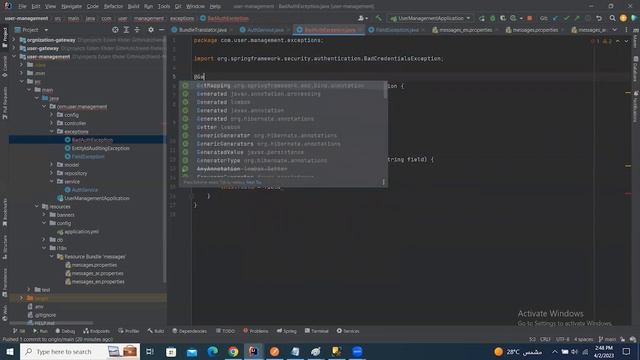Viewport: 640px width, 360px height.
Task: Open the Dependencies tool window
Action: click(190, 331)
